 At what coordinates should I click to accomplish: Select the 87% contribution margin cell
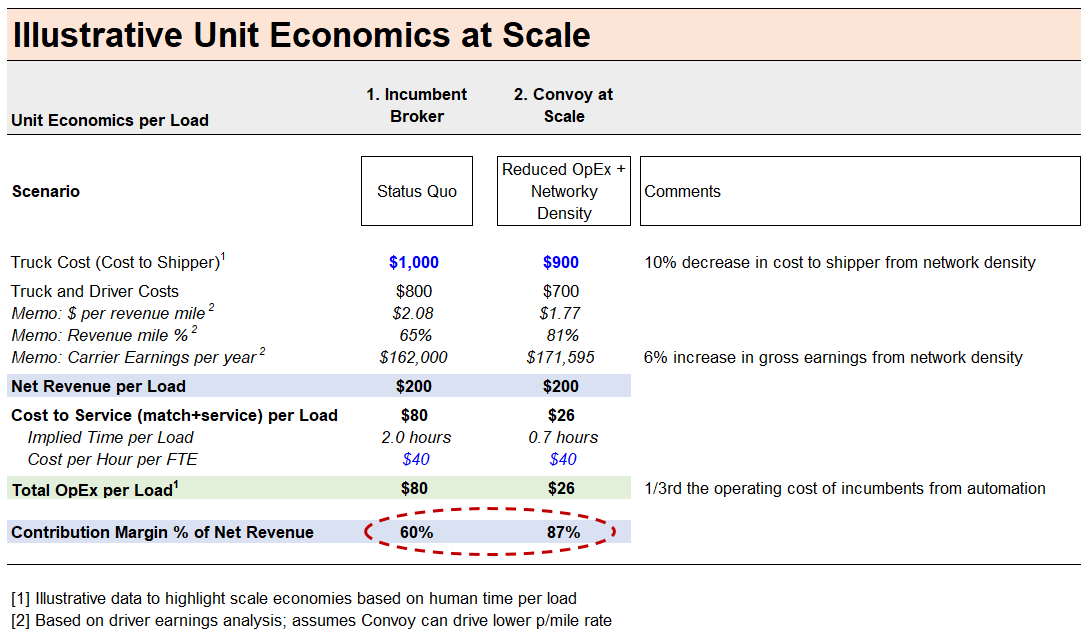[563, 533]
